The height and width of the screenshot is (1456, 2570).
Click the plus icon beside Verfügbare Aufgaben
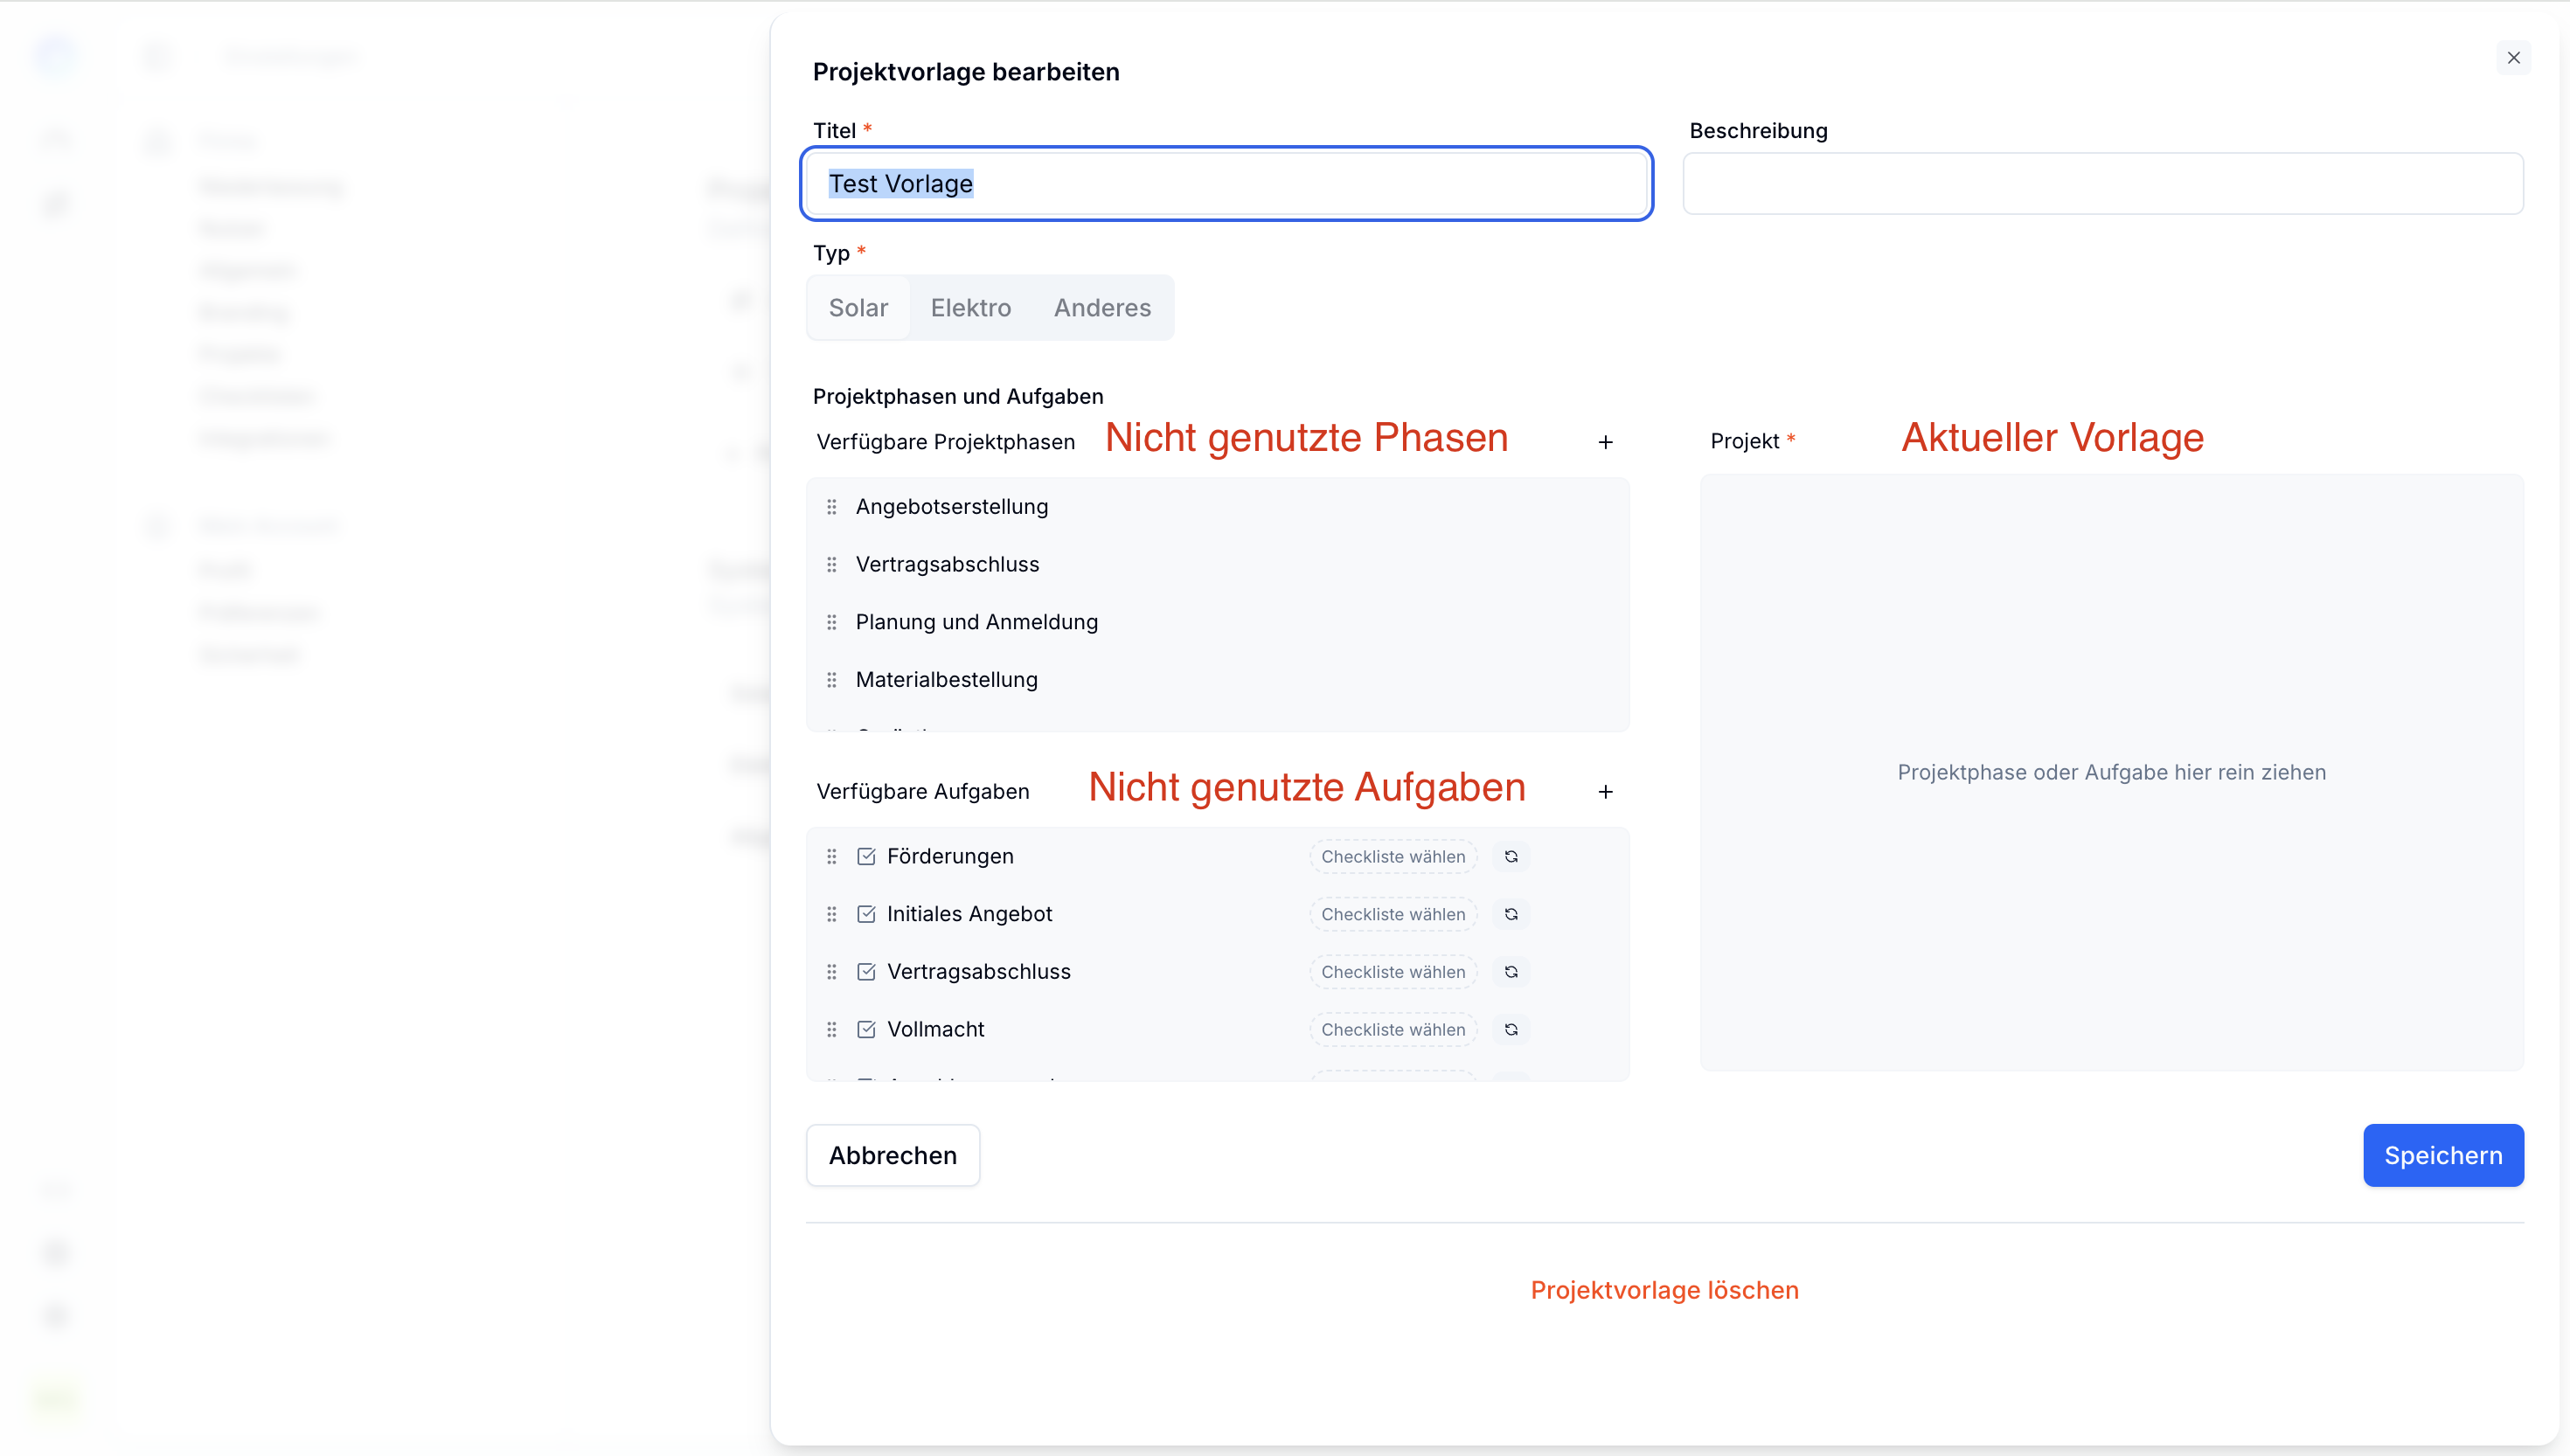click(x=1605, y=792)
